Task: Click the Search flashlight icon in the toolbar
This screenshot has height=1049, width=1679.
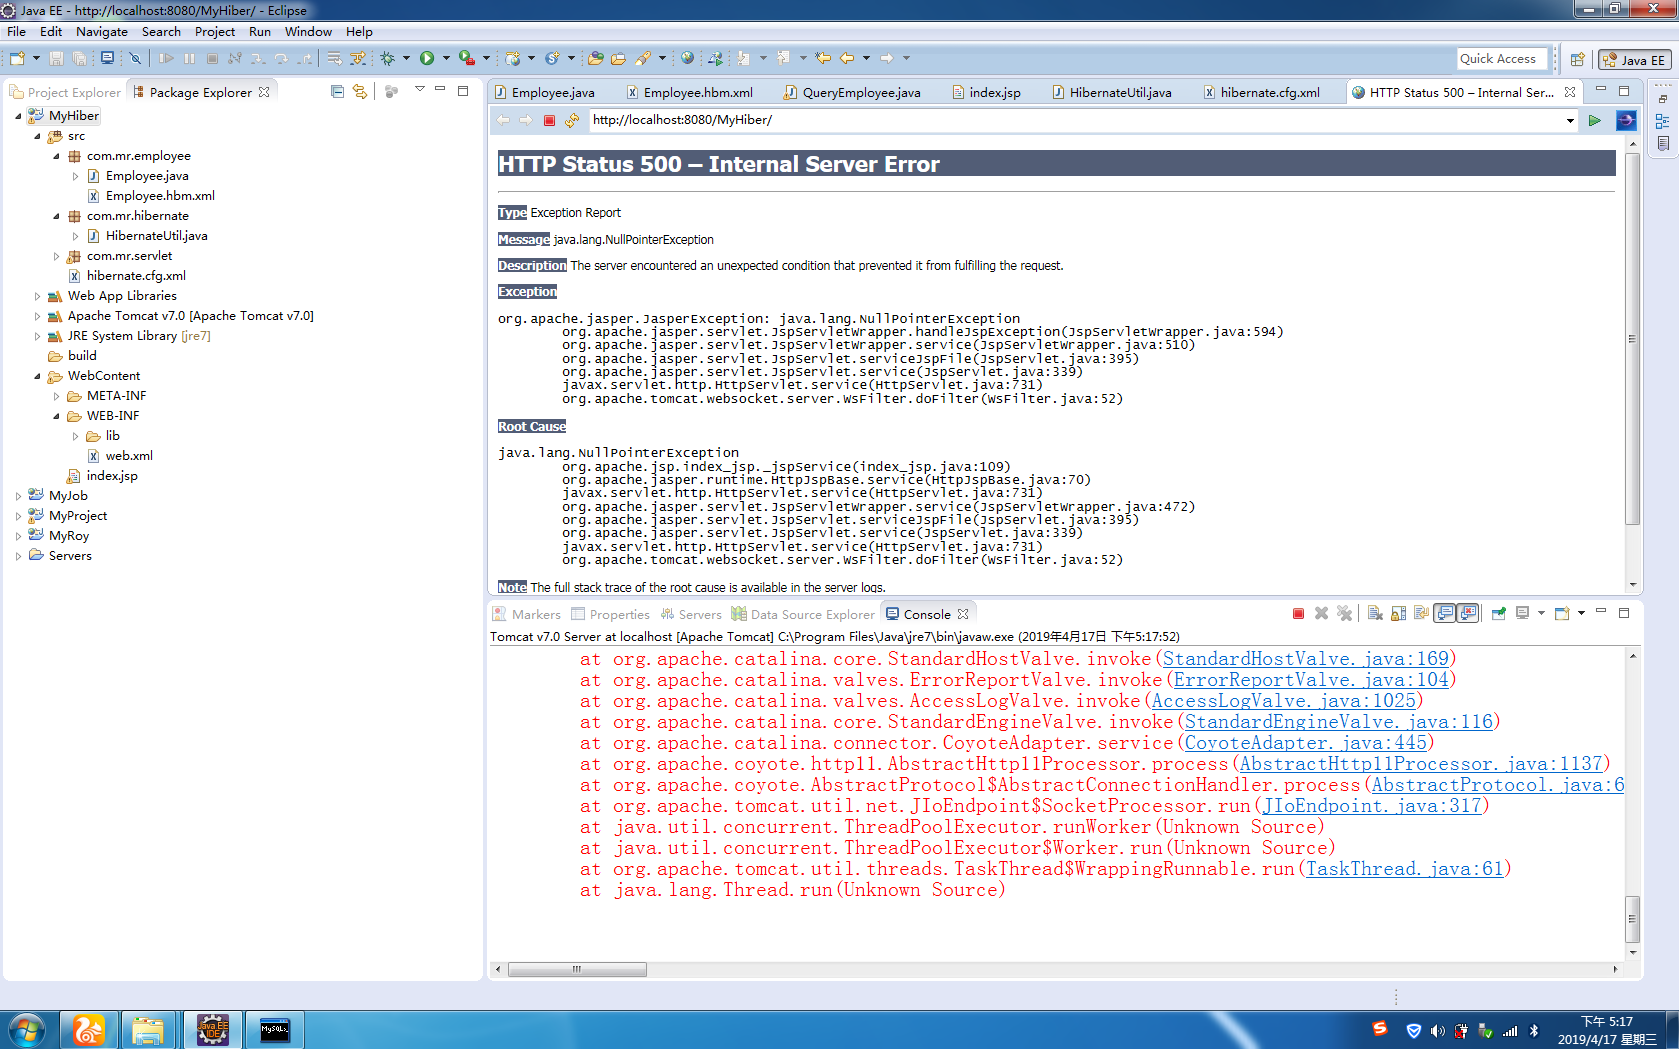Action: [643, 58]
